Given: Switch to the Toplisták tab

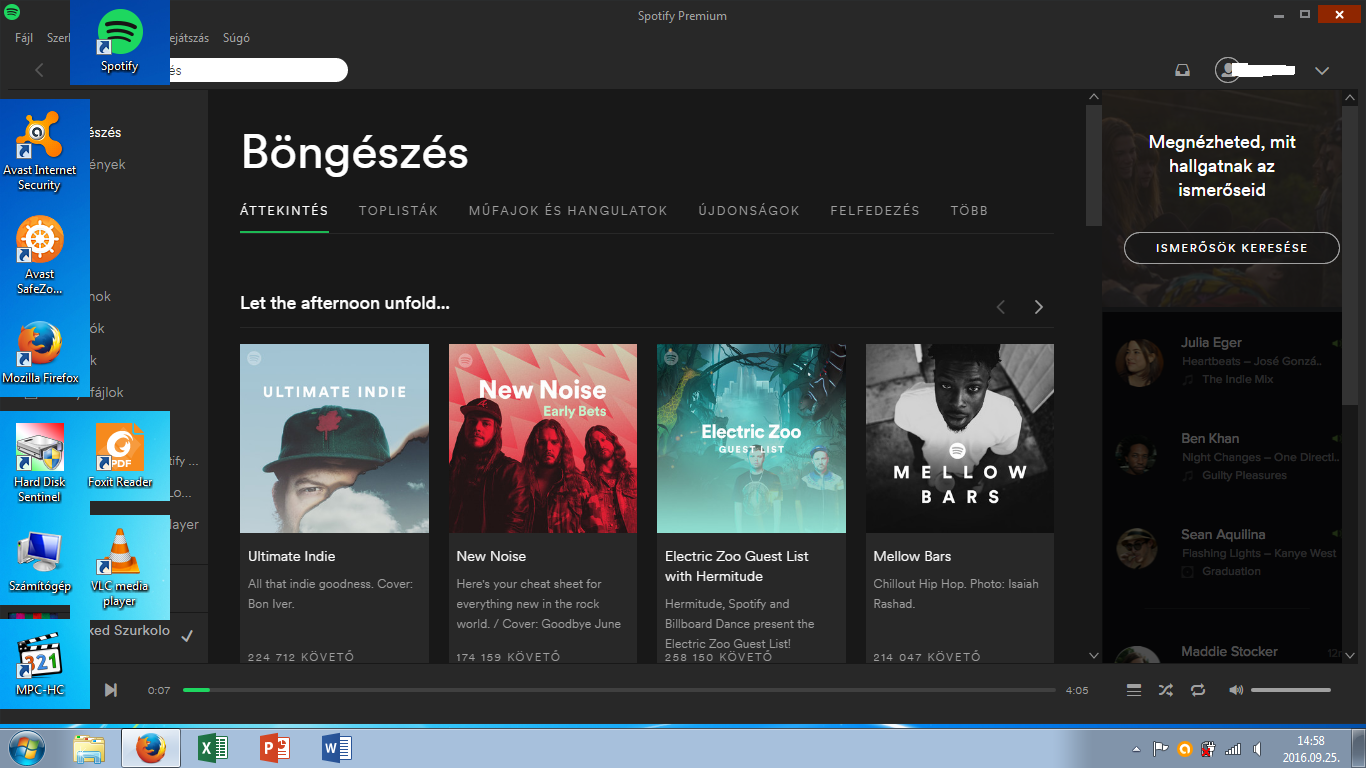Looking at the screenshot, I should pyautogui.click(x=398, y=211).
